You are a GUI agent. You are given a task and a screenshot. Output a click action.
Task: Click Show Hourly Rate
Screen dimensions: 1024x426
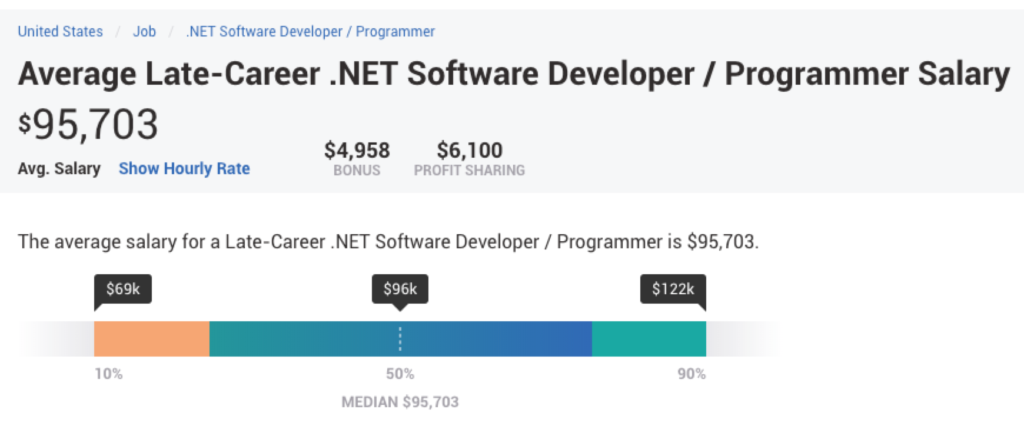pos(184,169)
